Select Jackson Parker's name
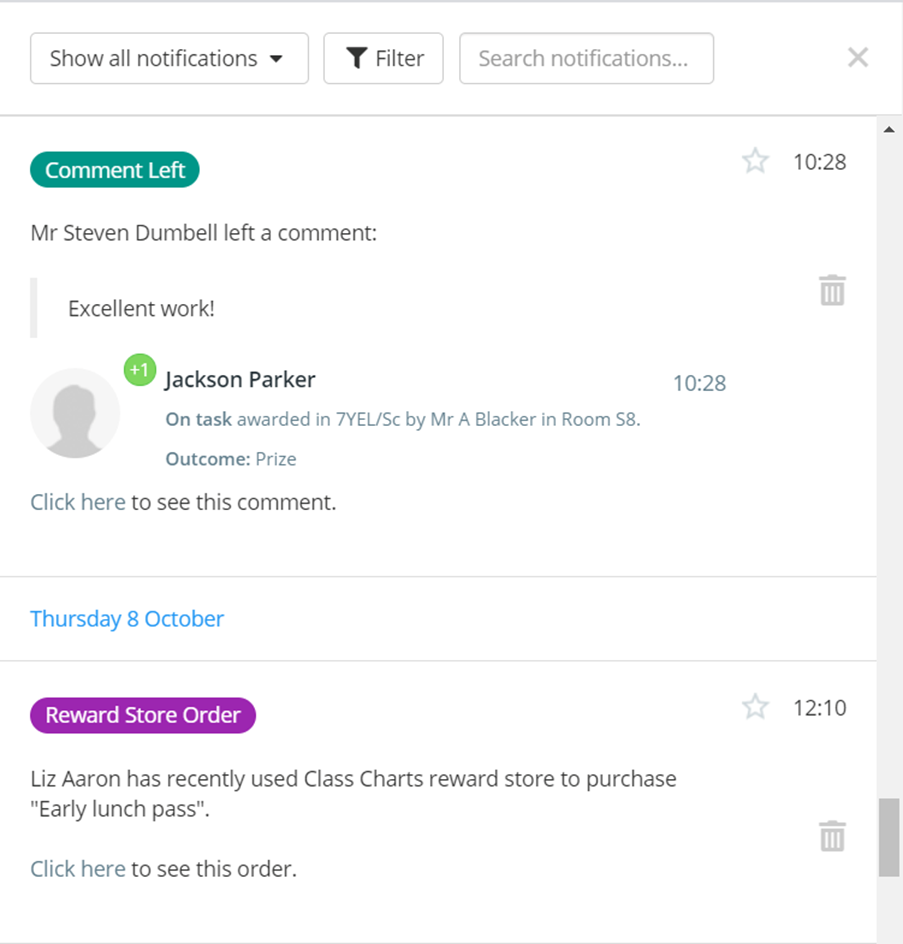This screenshot has width=903, height=944. coord(239,380)
